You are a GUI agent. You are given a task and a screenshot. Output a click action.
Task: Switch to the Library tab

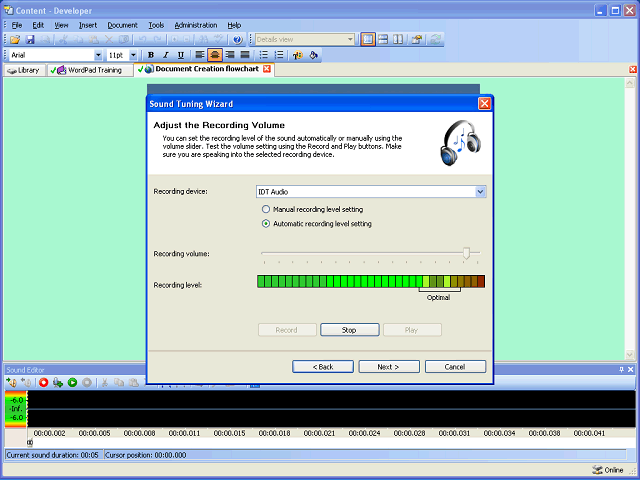(x=24, y=70)
